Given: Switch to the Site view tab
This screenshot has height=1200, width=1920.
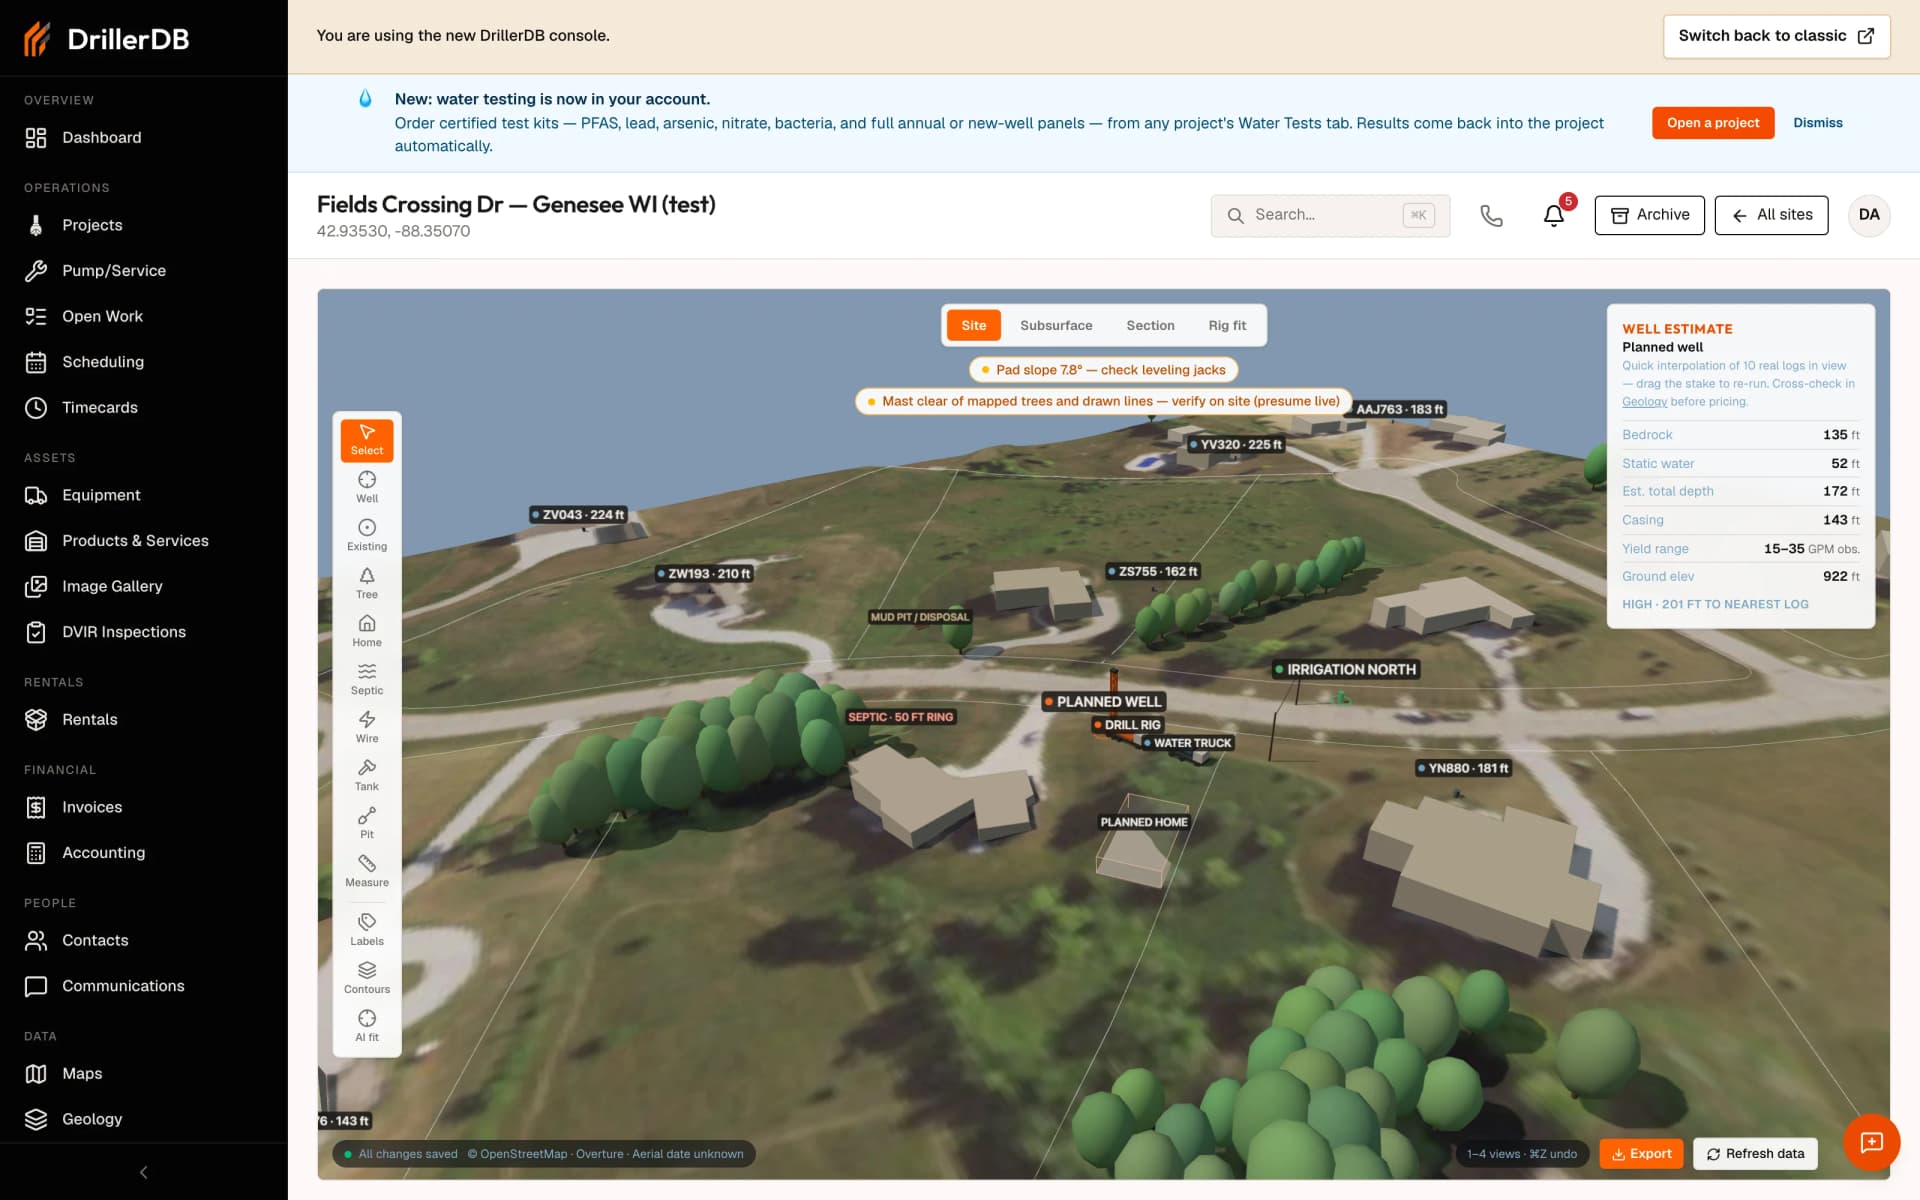Looking at the screenshot, I should [973, 325].
